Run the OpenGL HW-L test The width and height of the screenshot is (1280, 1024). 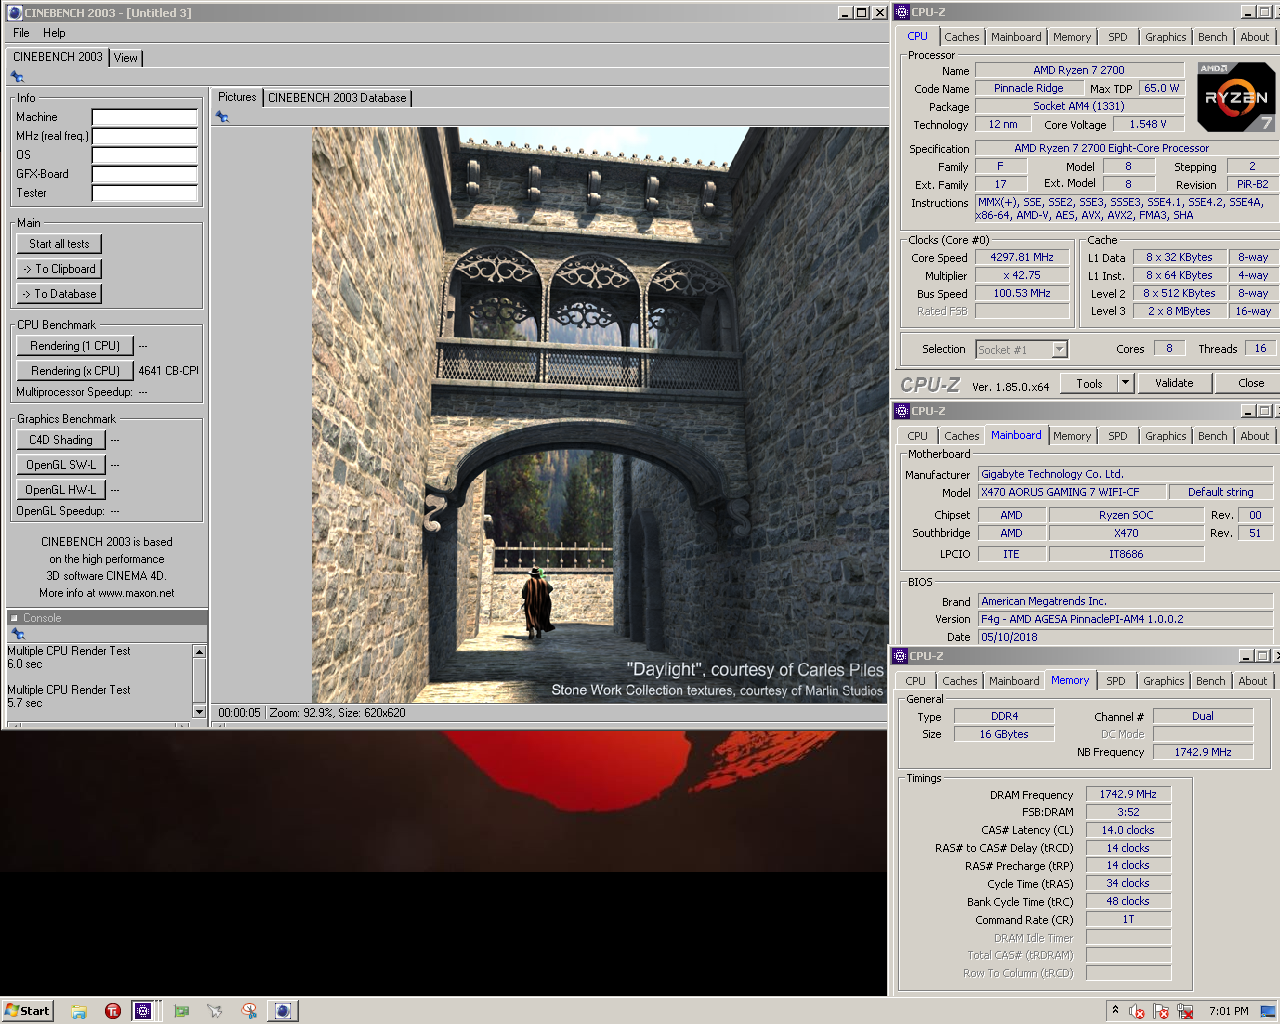click(x=61, y=490)
